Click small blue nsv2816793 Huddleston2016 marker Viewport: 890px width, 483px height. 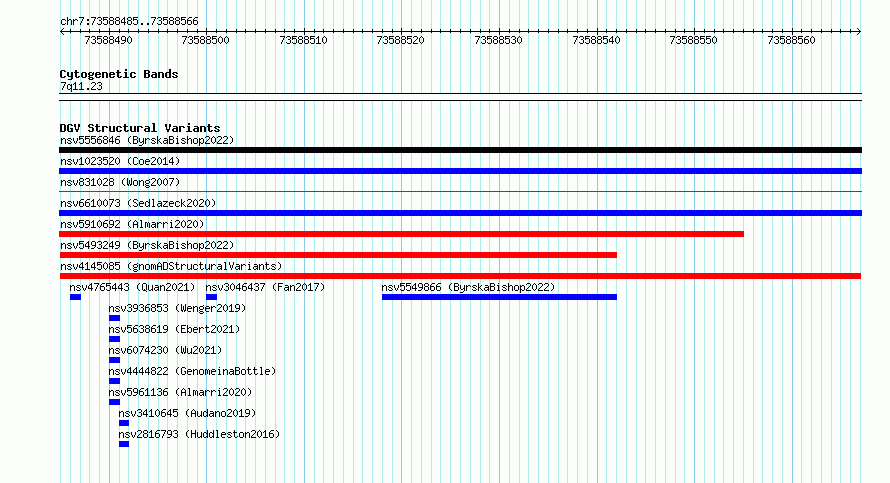(124, 444)
